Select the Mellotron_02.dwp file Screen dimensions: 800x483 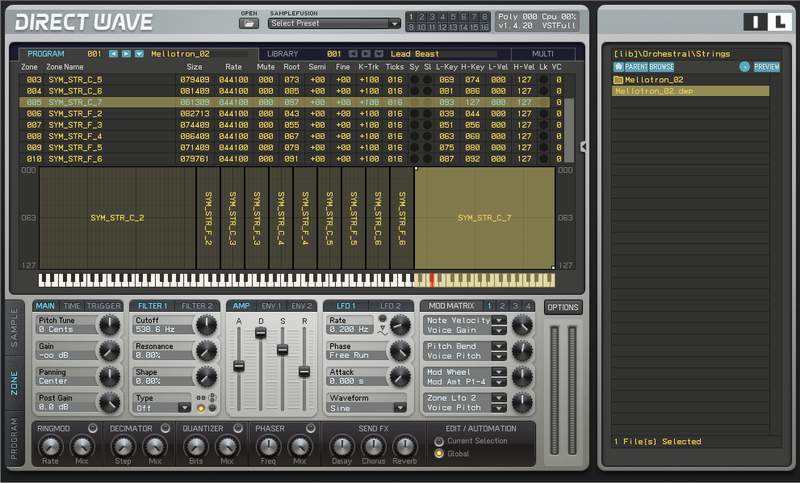690,91
